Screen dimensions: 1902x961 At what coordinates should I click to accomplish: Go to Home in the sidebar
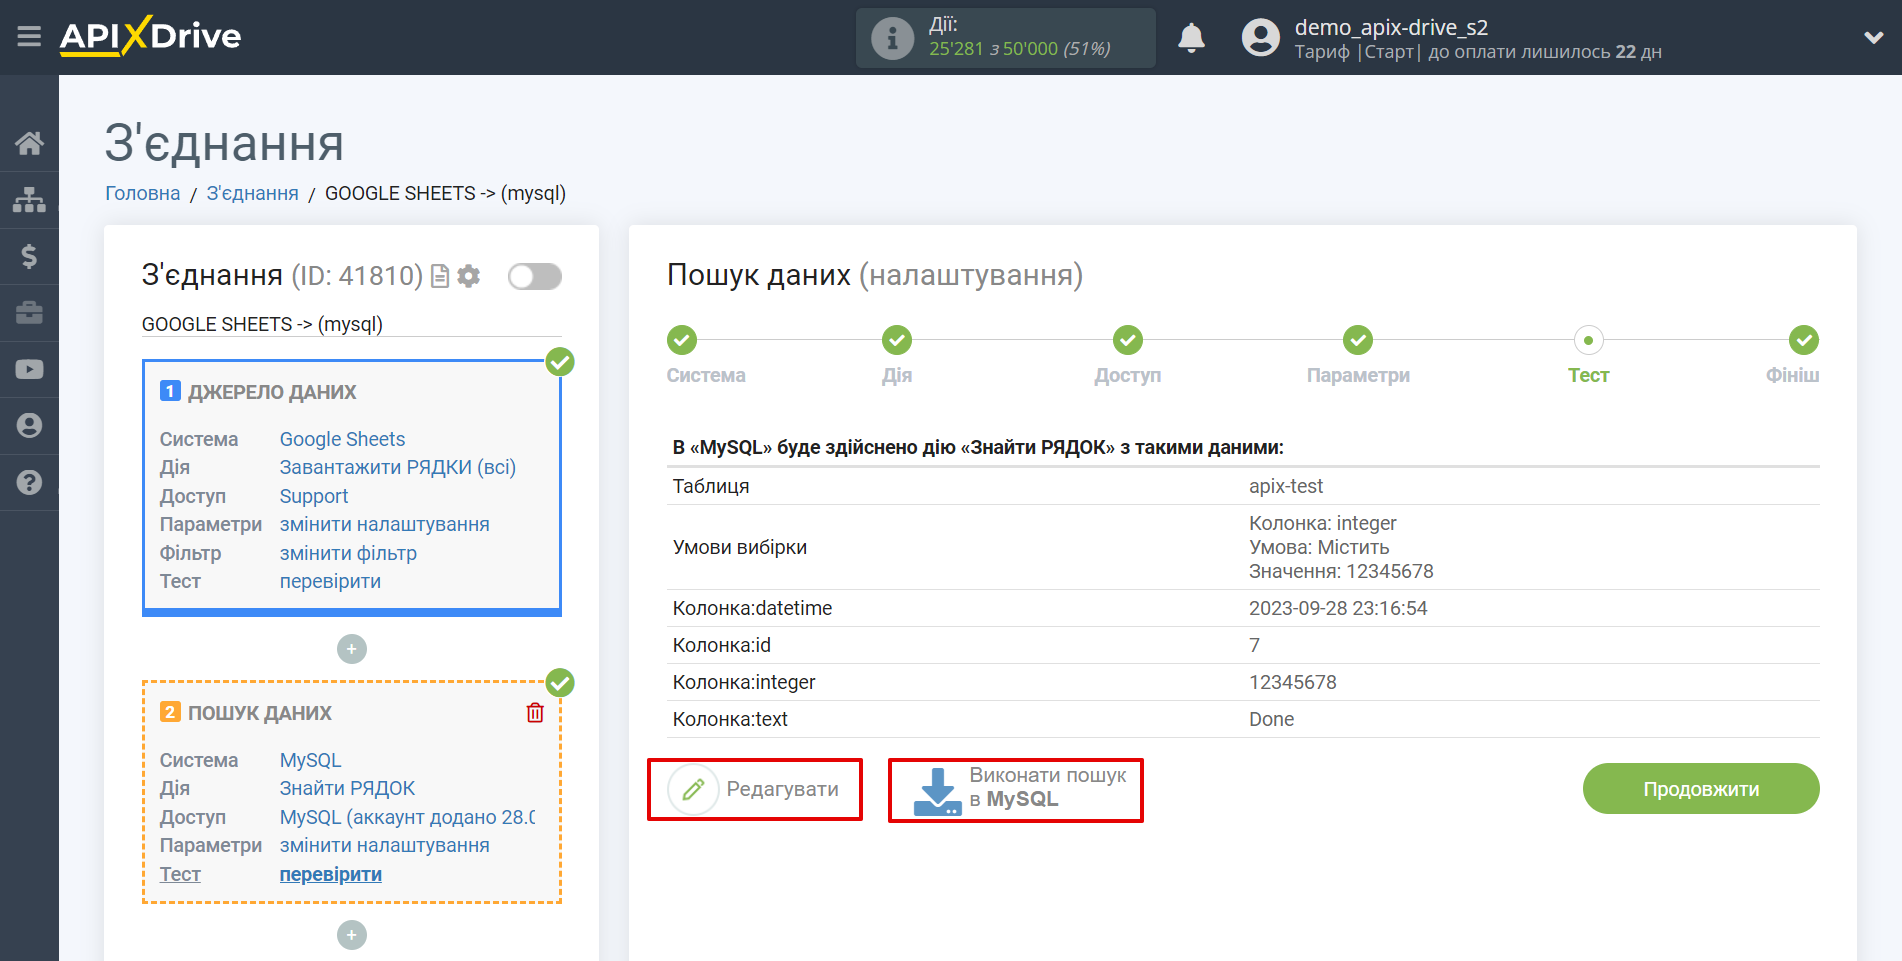(x=29, y=143)
